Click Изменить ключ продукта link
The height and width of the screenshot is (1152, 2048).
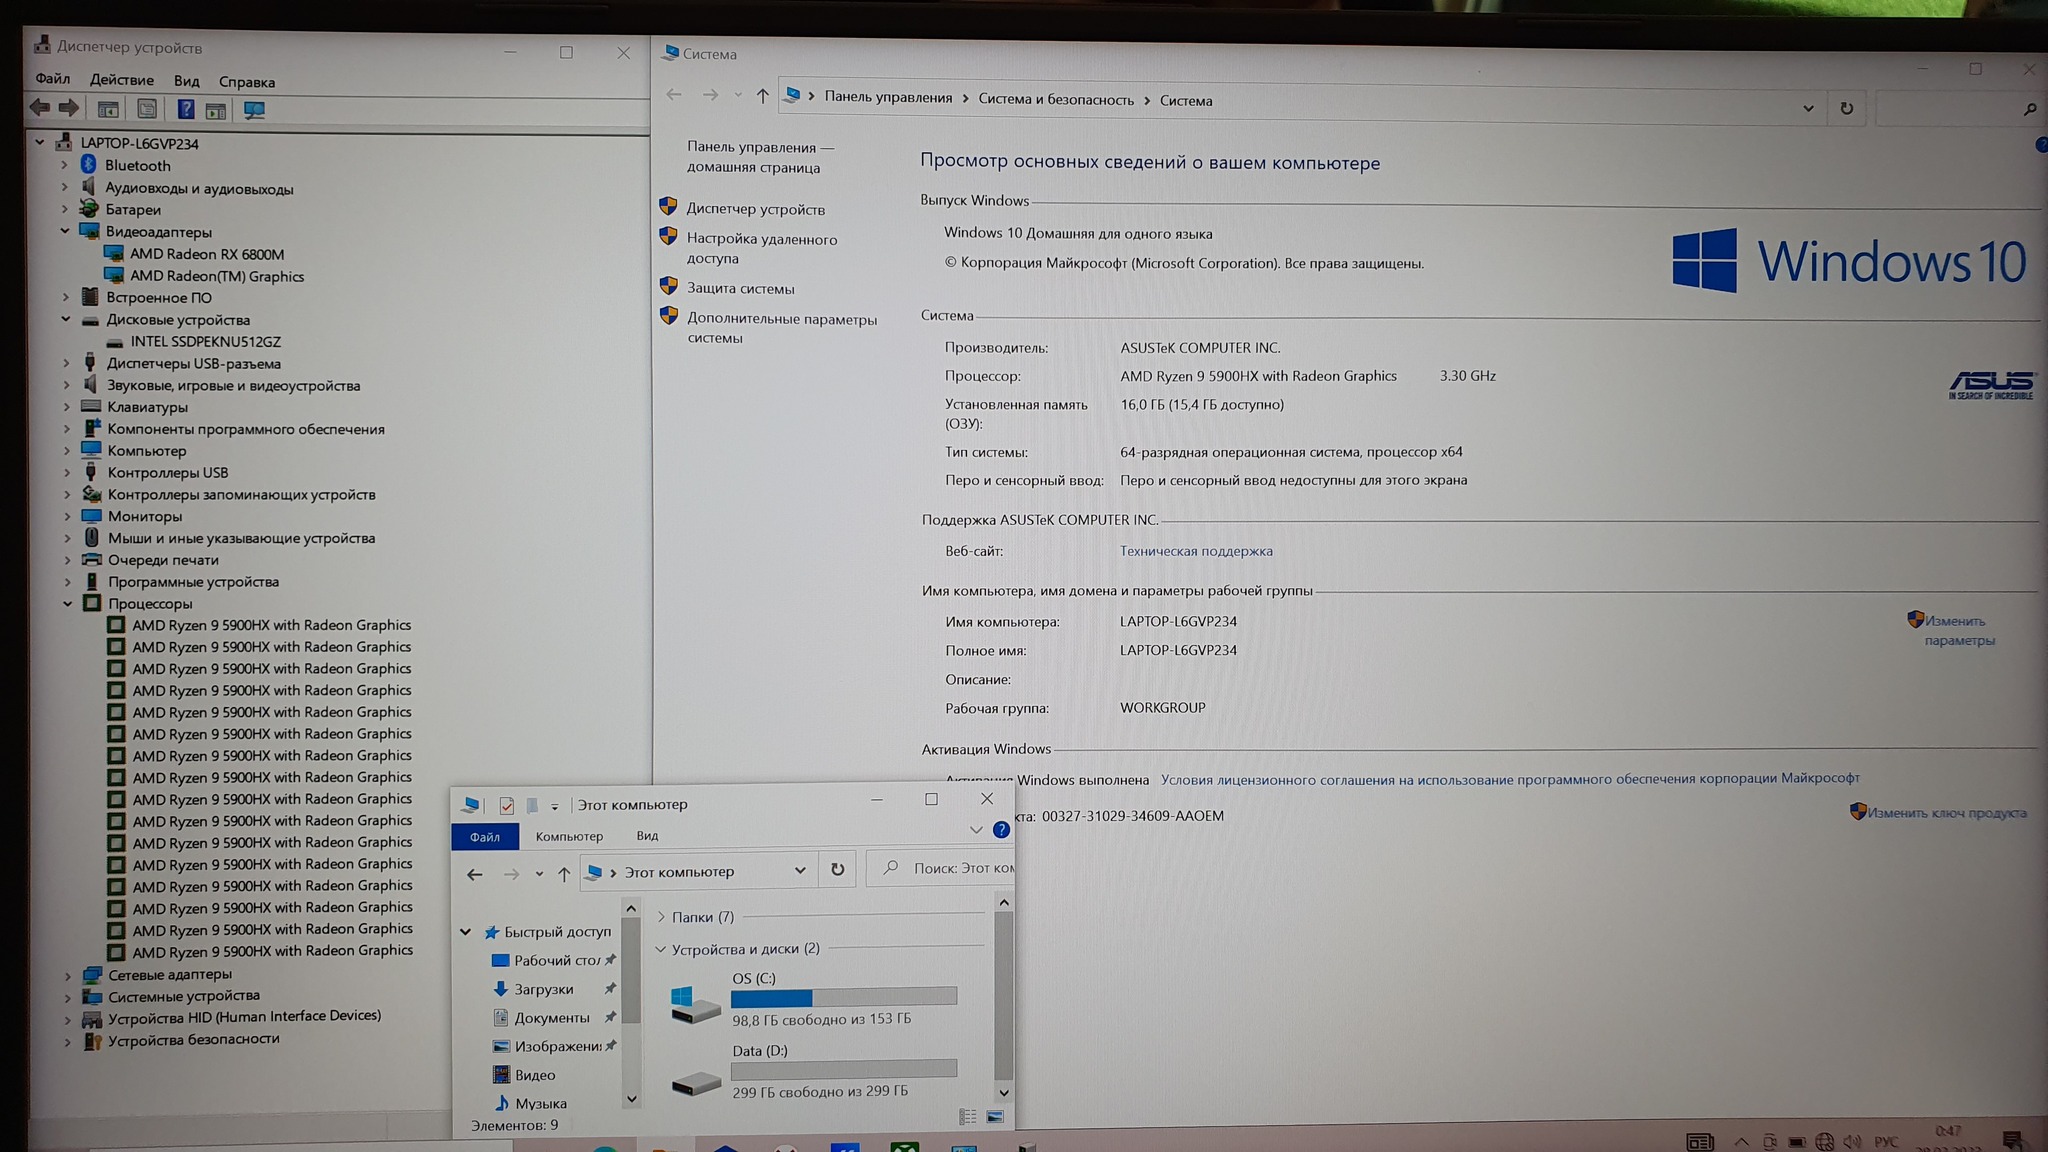(1947, 813)
